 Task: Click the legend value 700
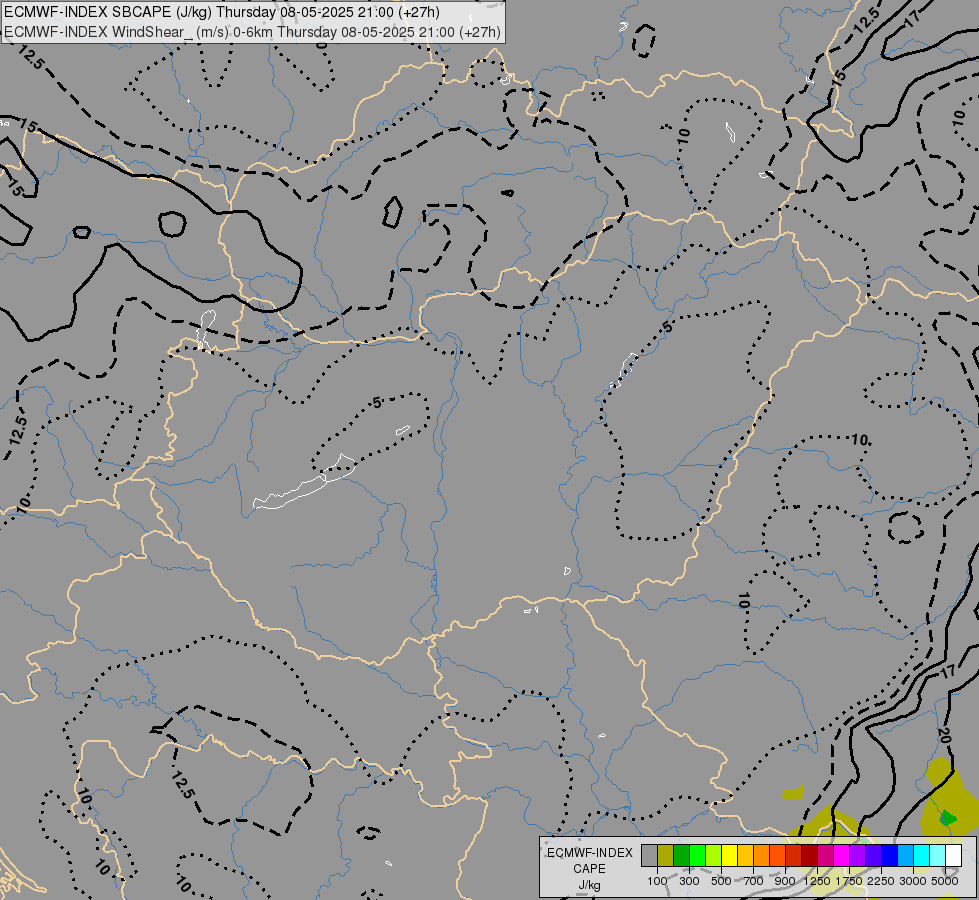(754, 881)
